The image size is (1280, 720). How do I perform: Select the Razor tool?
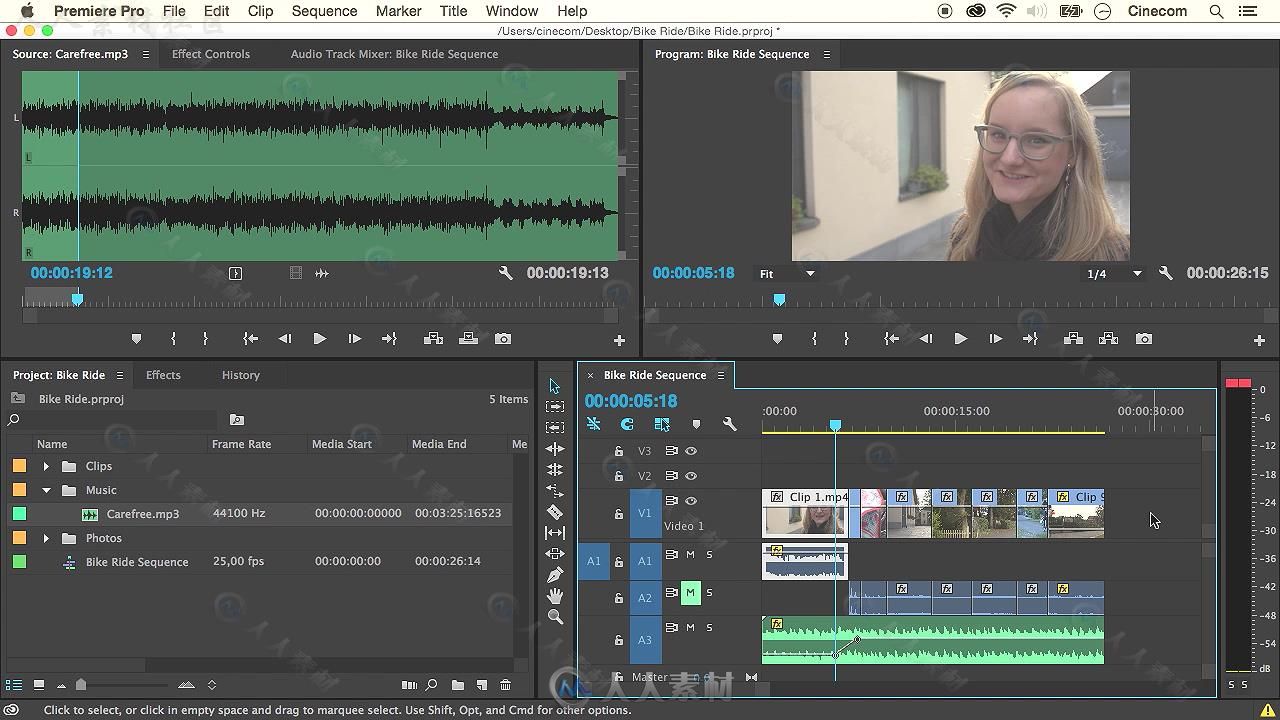tap(555, 512)
